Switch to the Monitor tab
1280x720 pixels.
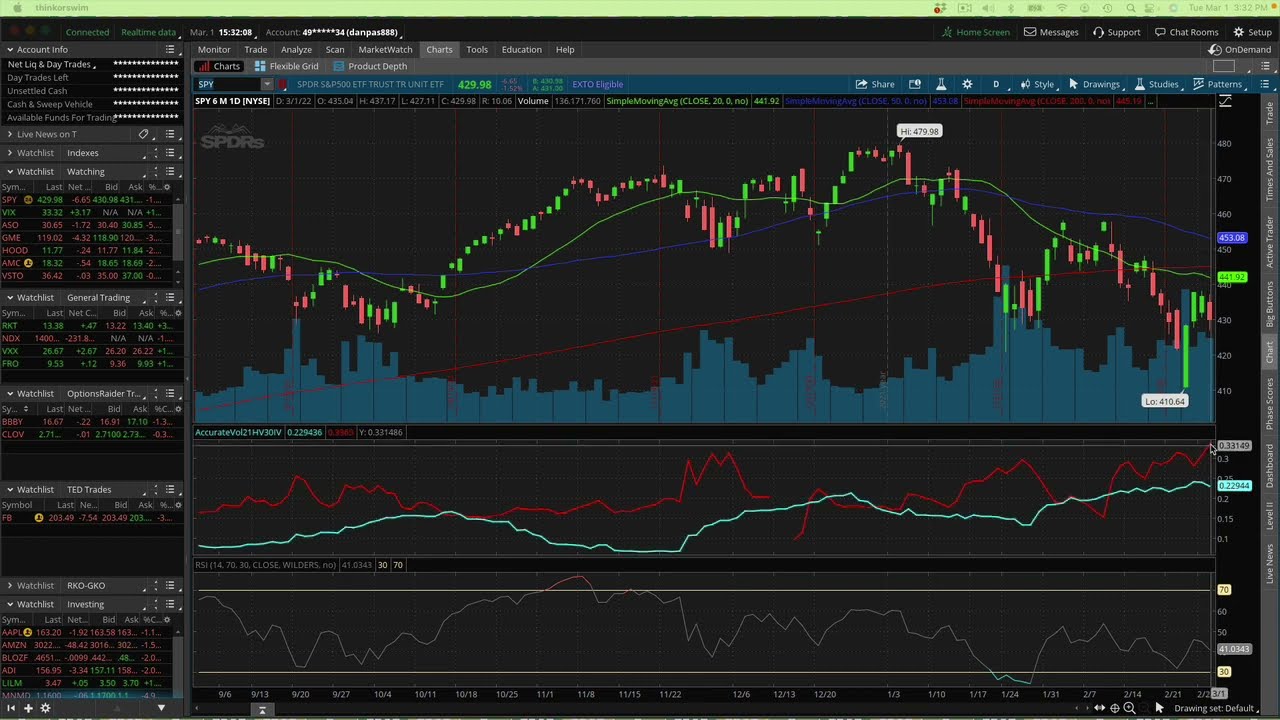click(214, 49)
